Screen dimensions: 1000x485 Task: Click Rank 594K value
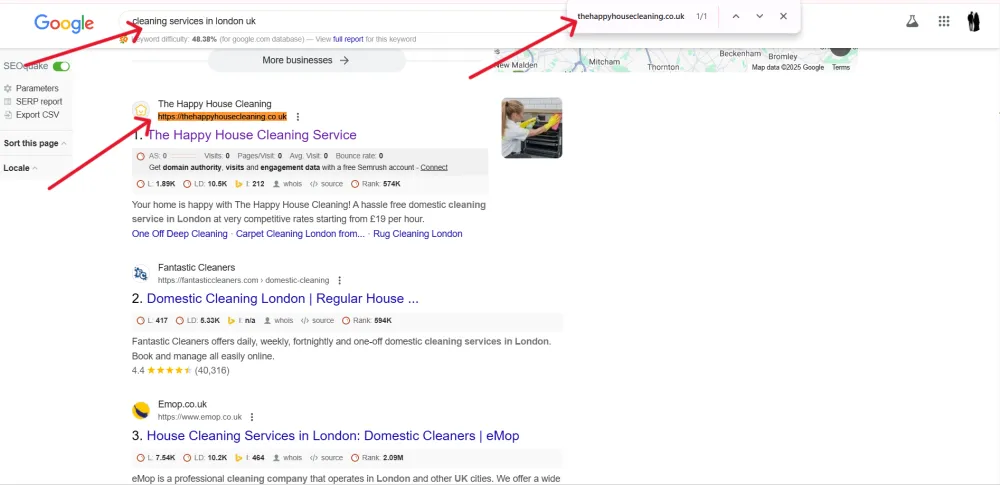coord(367,320)
